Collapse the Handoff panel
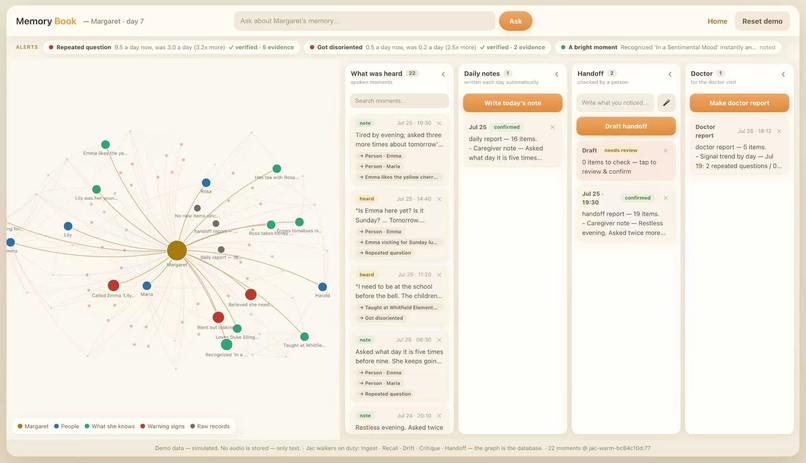The image size is (806, 463). pos(670,75)
